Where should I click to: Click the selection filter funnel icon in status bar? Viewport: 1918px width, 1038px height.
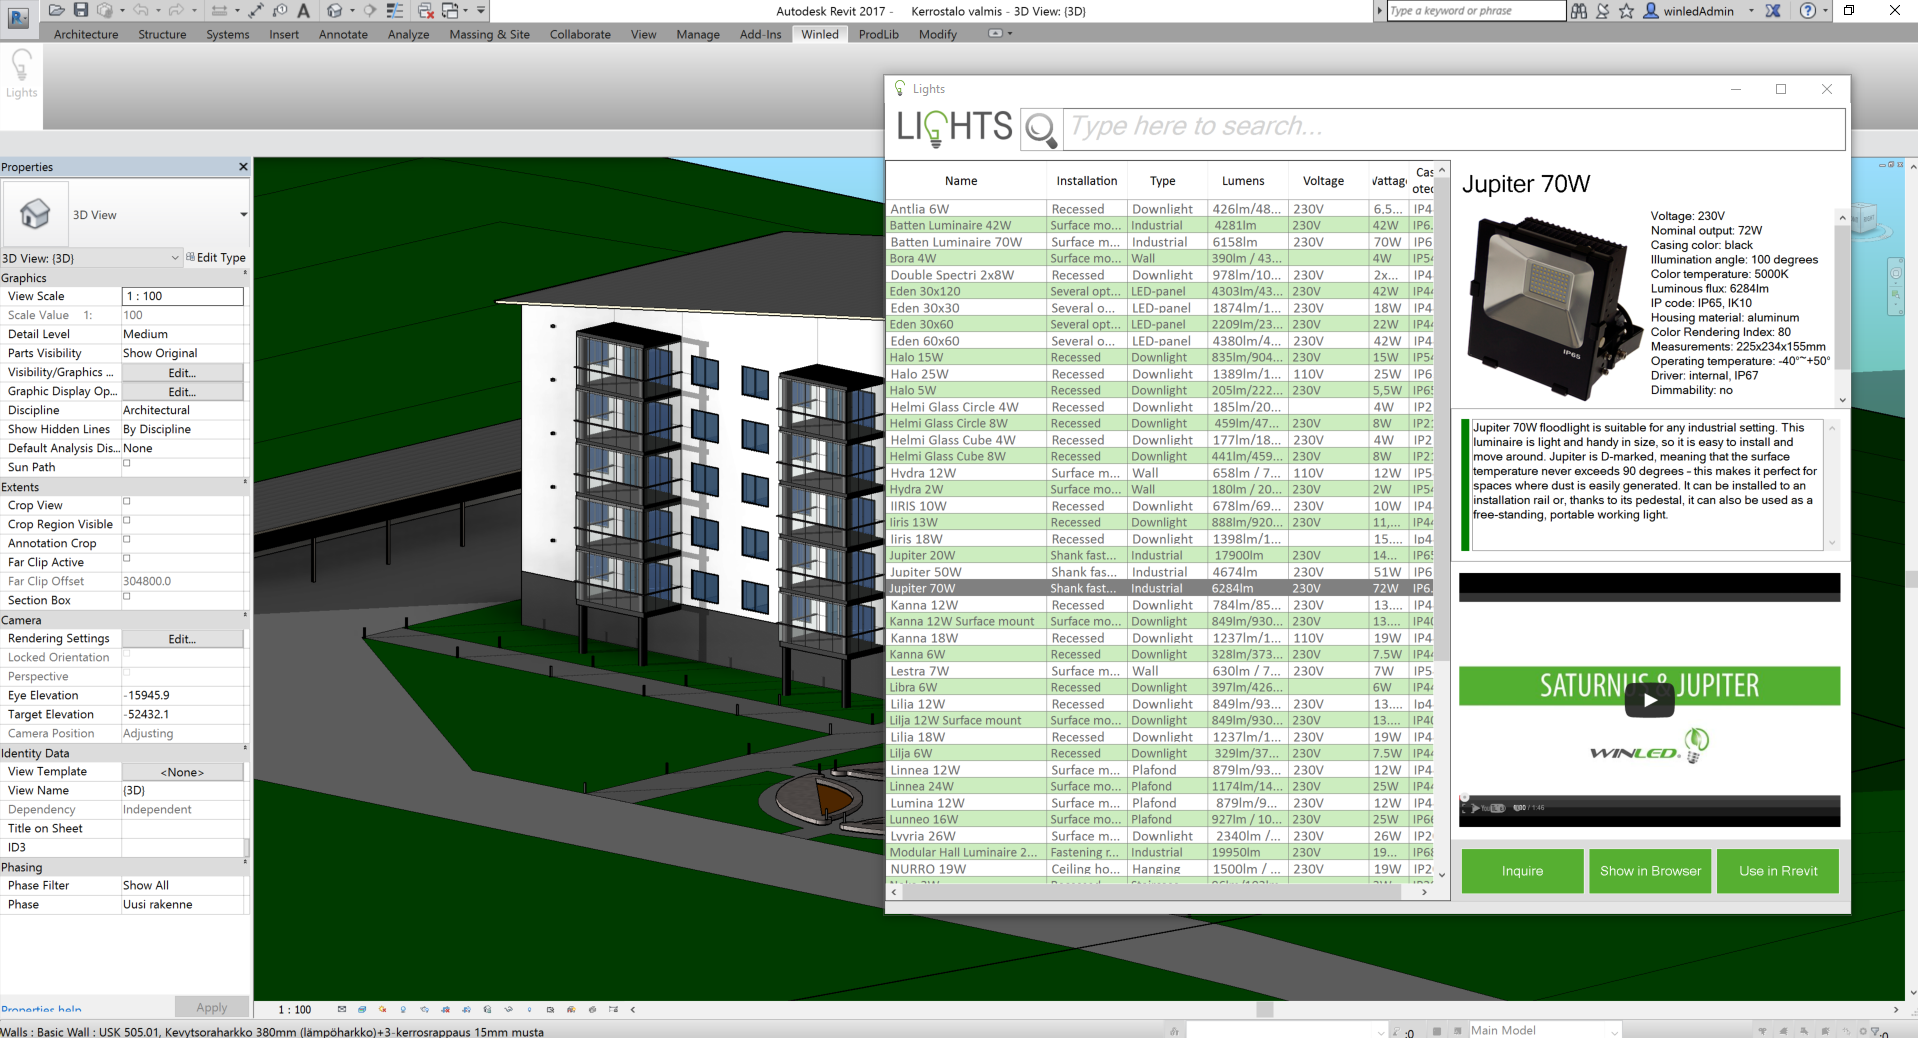tap(1875, 1031)
